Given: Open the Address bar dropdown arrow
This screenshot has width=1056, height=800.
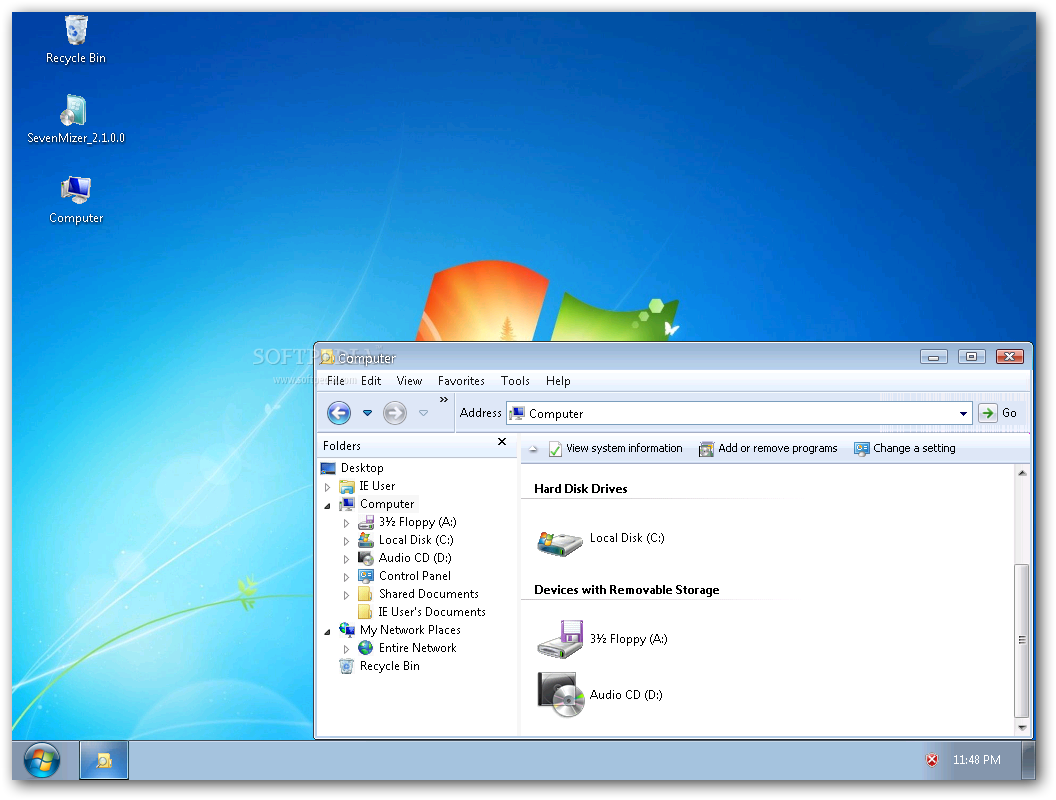Looking at the screenshot, I should tap(963, 413).
